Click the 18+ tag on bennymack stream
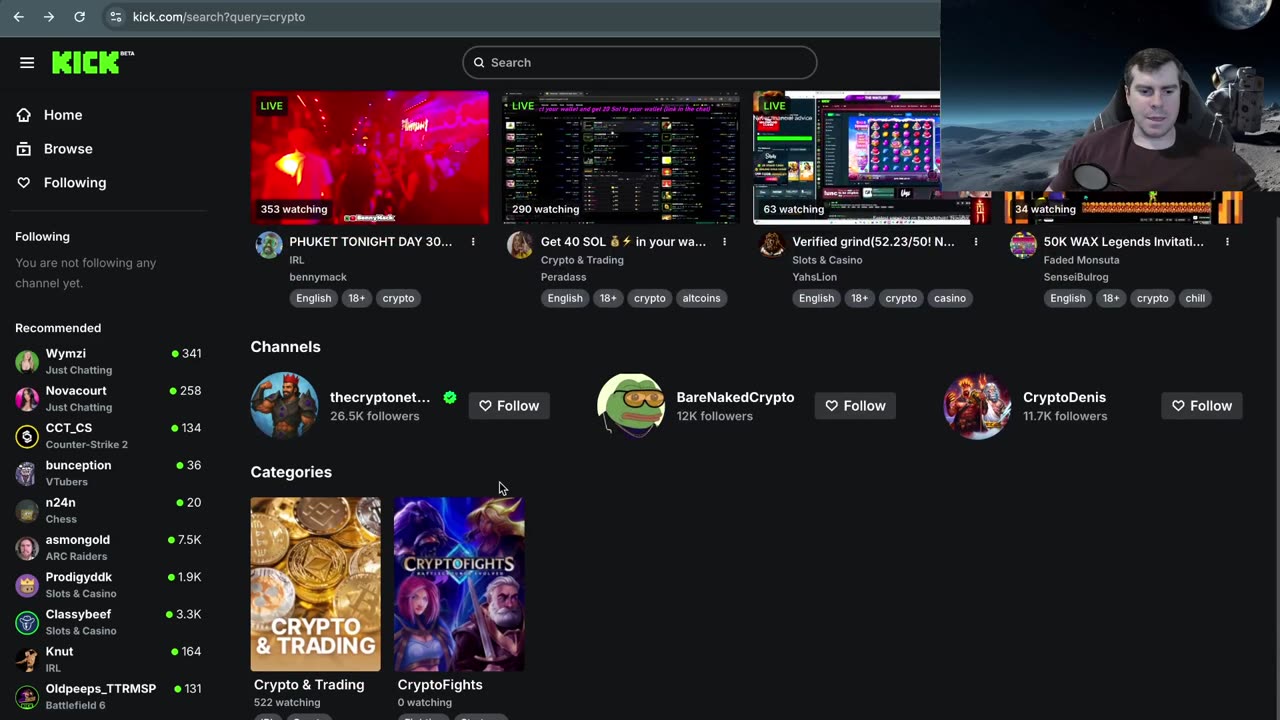The image size is (1280, 720). click(357, 298)
